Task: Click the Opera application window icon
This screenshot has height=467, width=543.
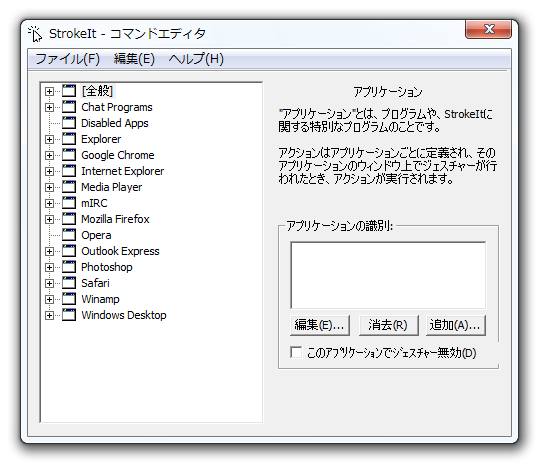Action: click(x=69, y=235)
